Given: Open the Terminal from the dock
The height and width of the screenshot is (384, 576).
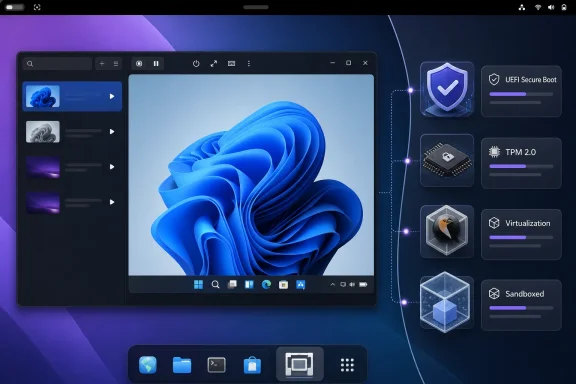Looking at the screenshot, I should click(217, 365).
